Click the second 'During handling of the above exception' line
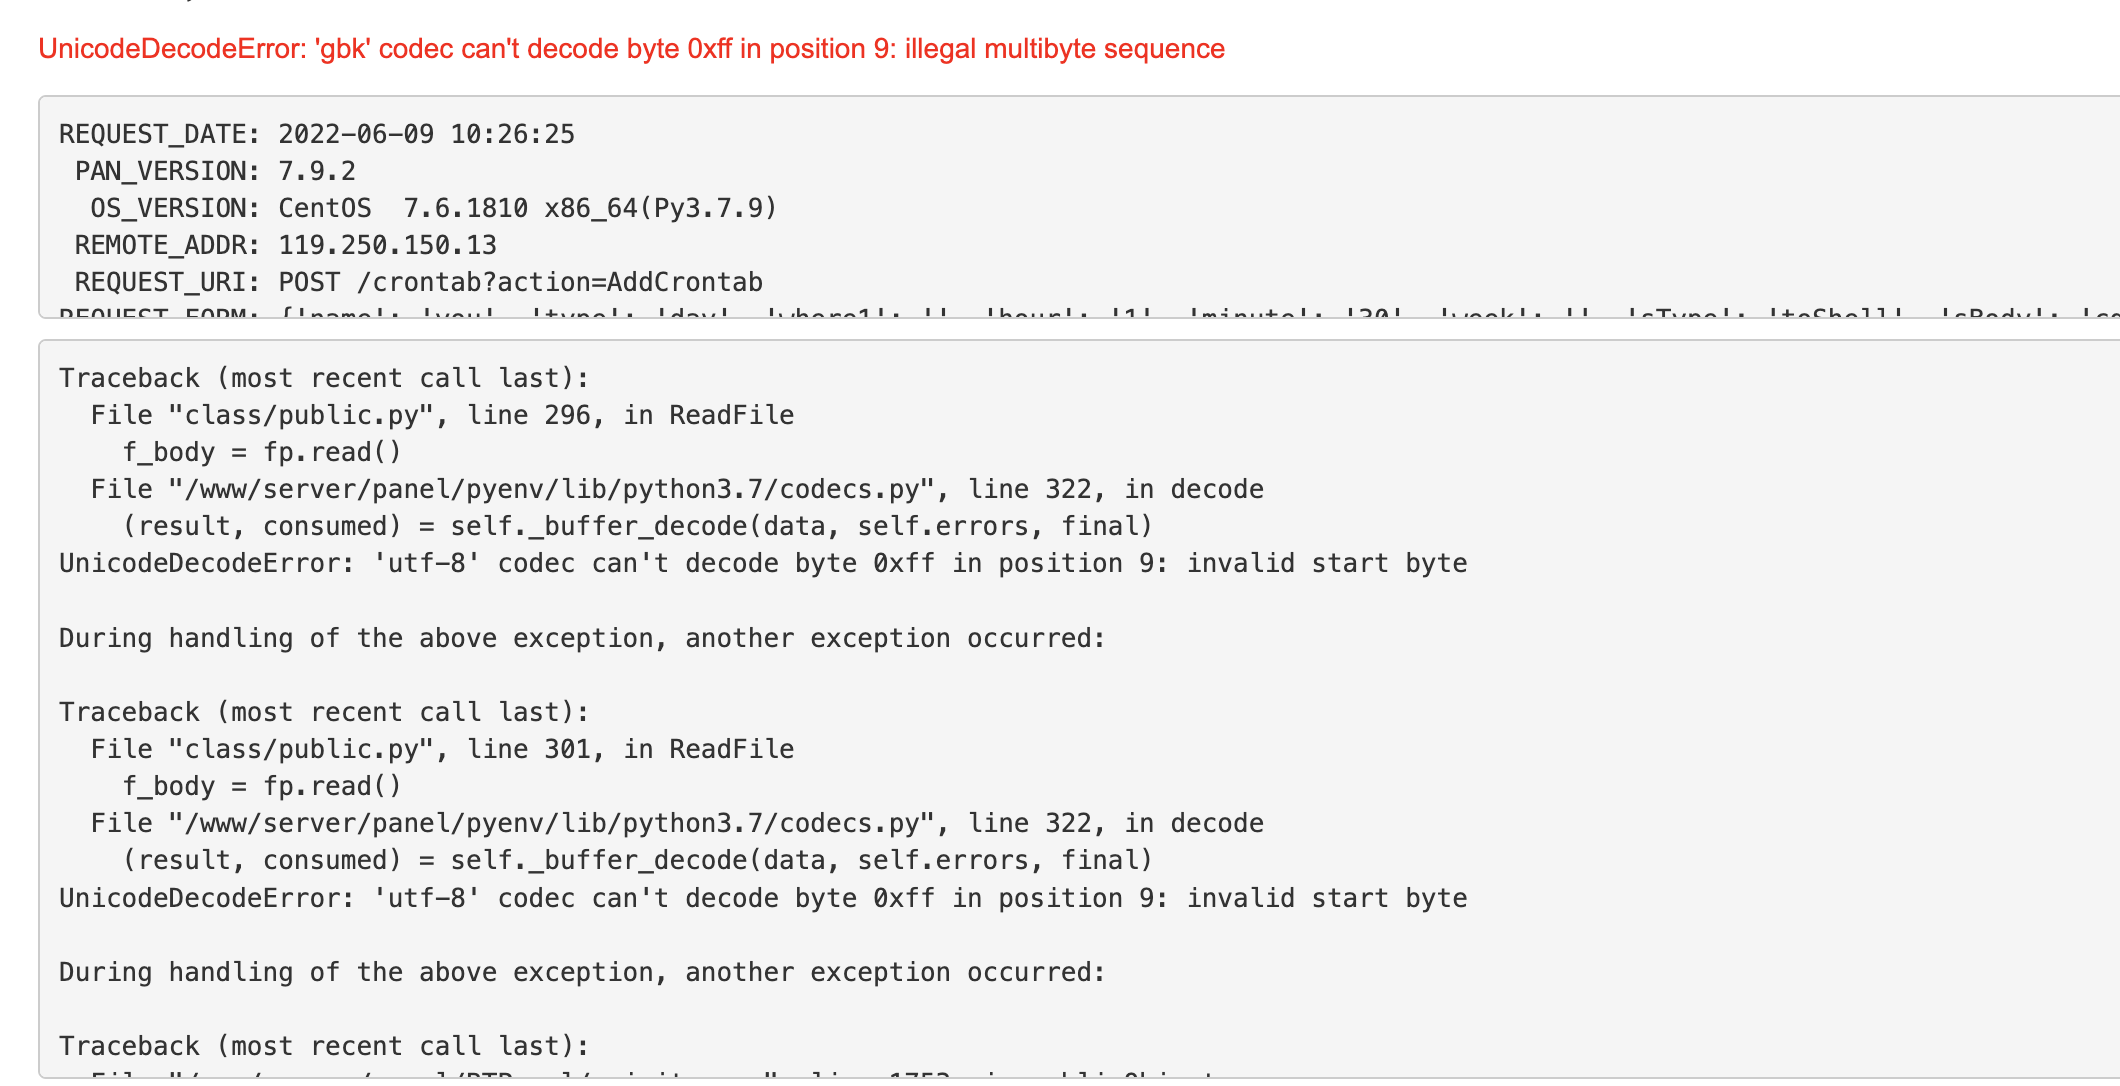The height and width of the screenshot is (1086, 2120). tap(582, 972)
